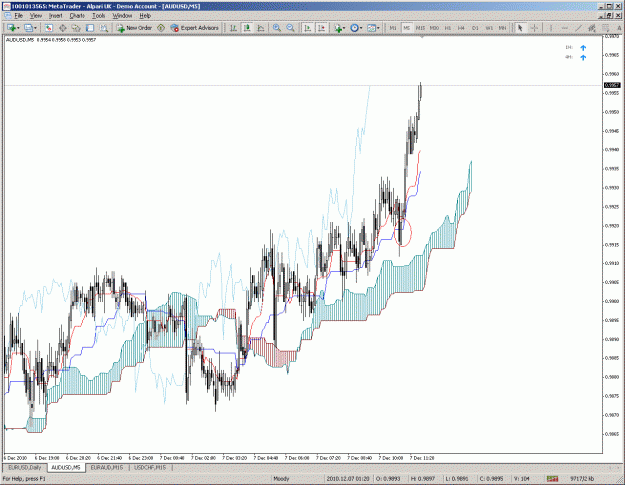This screenshot has height=485, width=625.
Task: Expand the Periods dropdown arrow
Action: point(361,28)
